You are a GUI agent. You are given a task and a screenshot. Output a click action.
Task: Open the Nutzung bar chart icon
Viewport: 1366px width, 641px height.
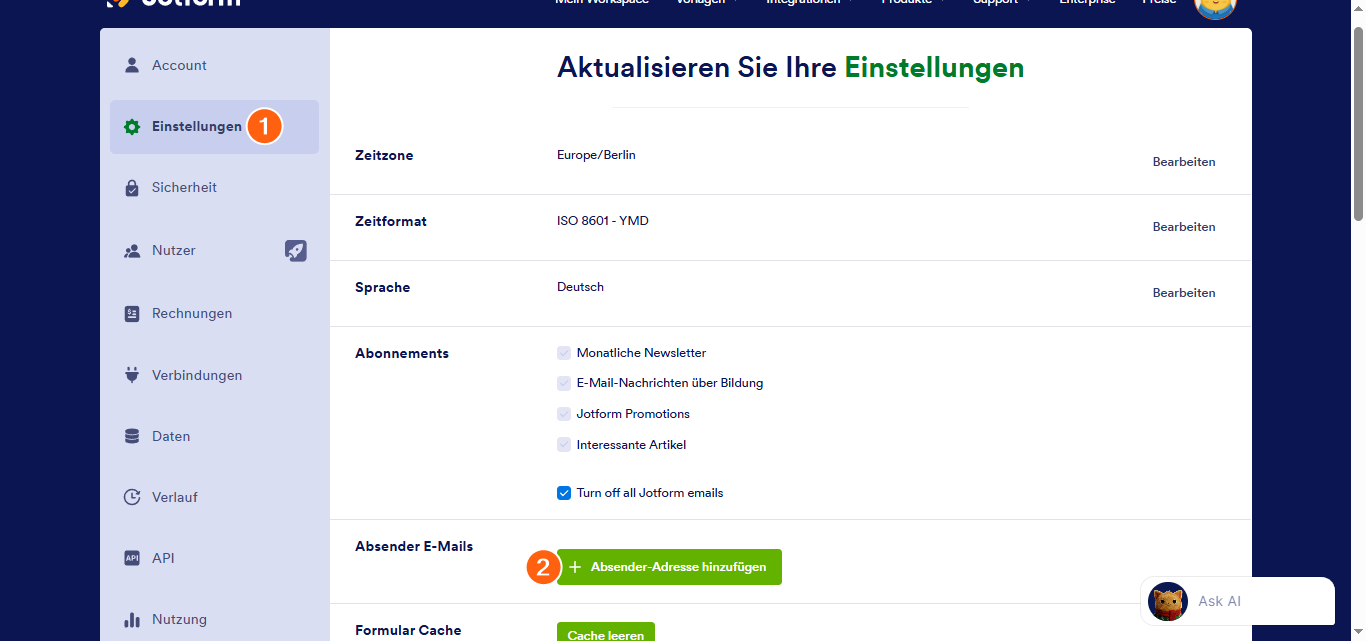(x=131, y=619)
